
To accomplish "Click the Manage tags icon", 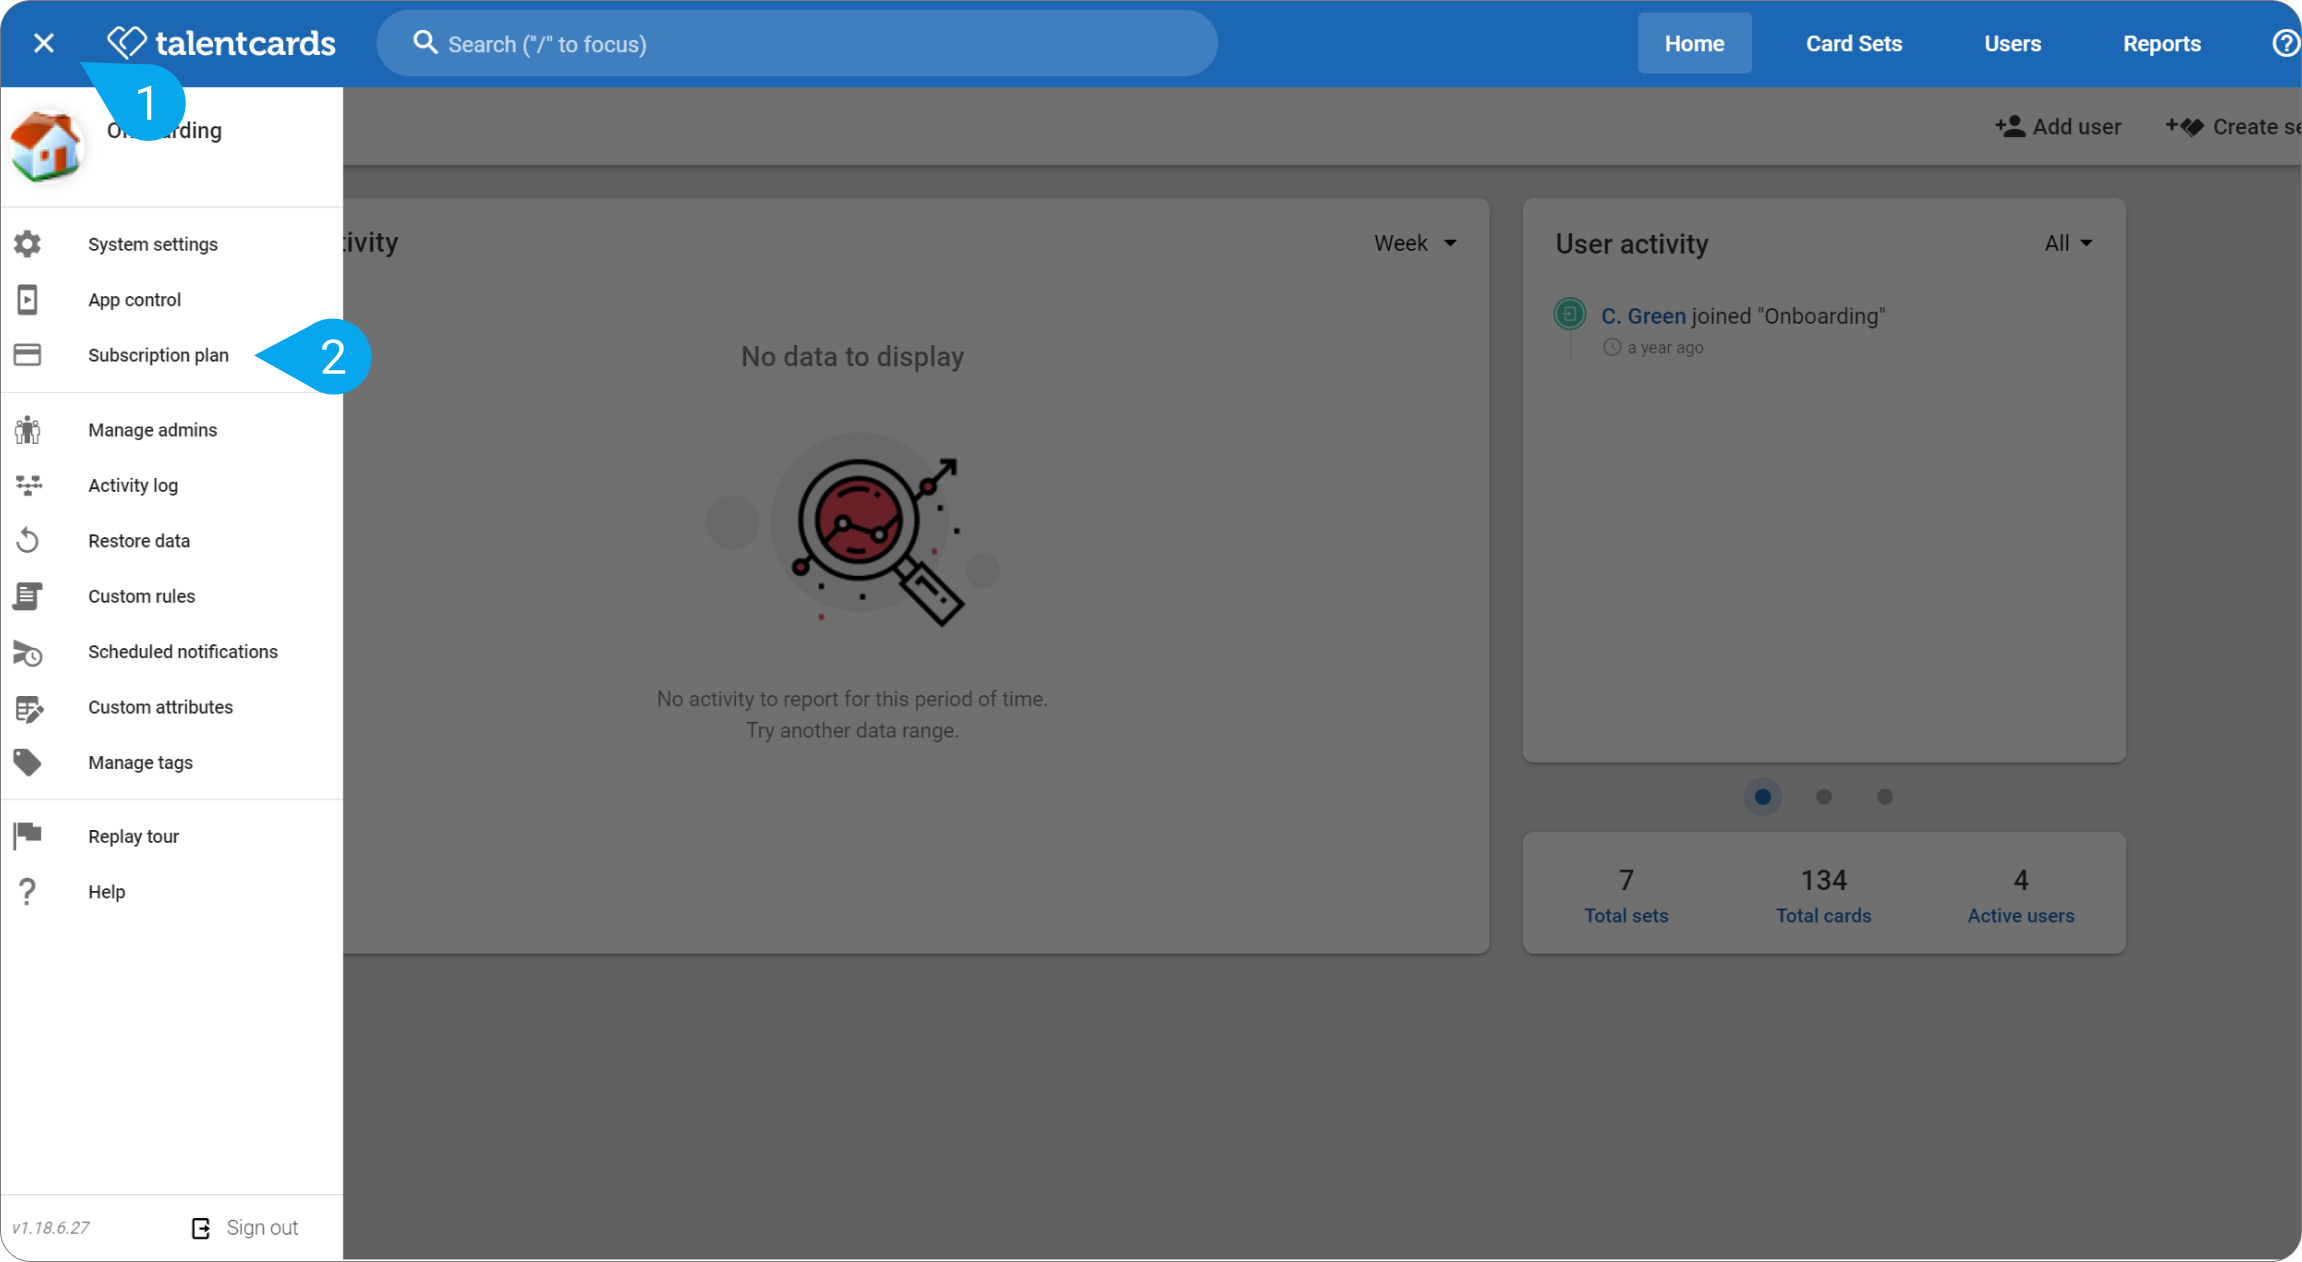I will click(x=27, y=763).
